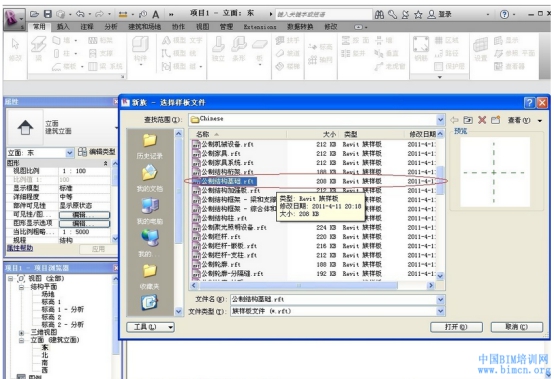Click 编辑 button for 可见性/图形
Image resolution: width=554 pixels, height=379 pixels.
coord(84,215)
